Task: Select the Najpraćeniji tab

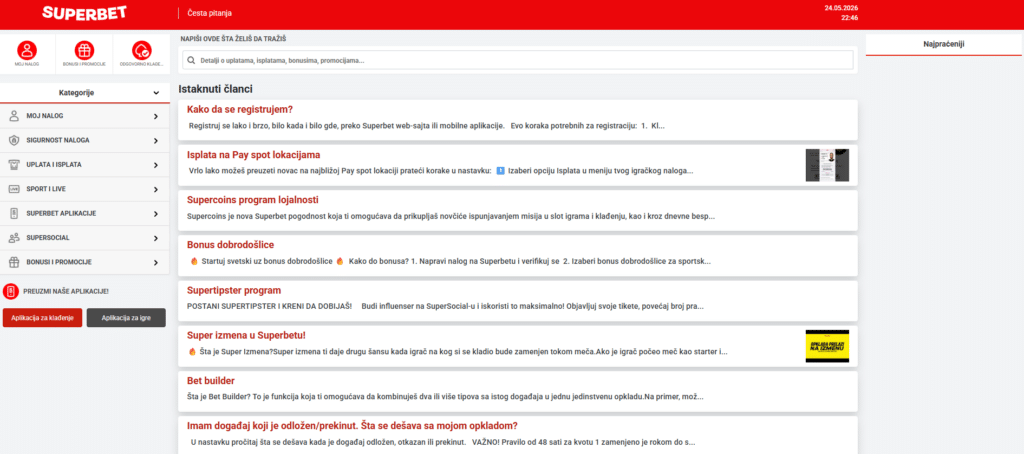Action: pyautogui.click(x=944, y=44)
